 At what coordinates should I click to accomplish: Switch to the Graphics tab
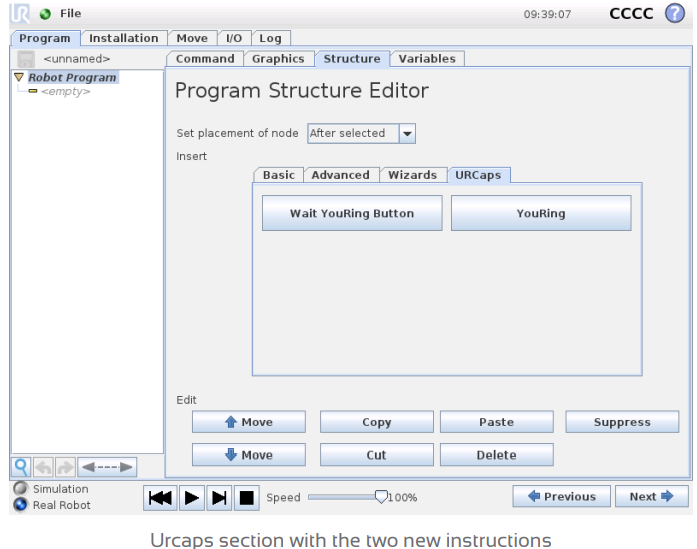pos(278,59)
